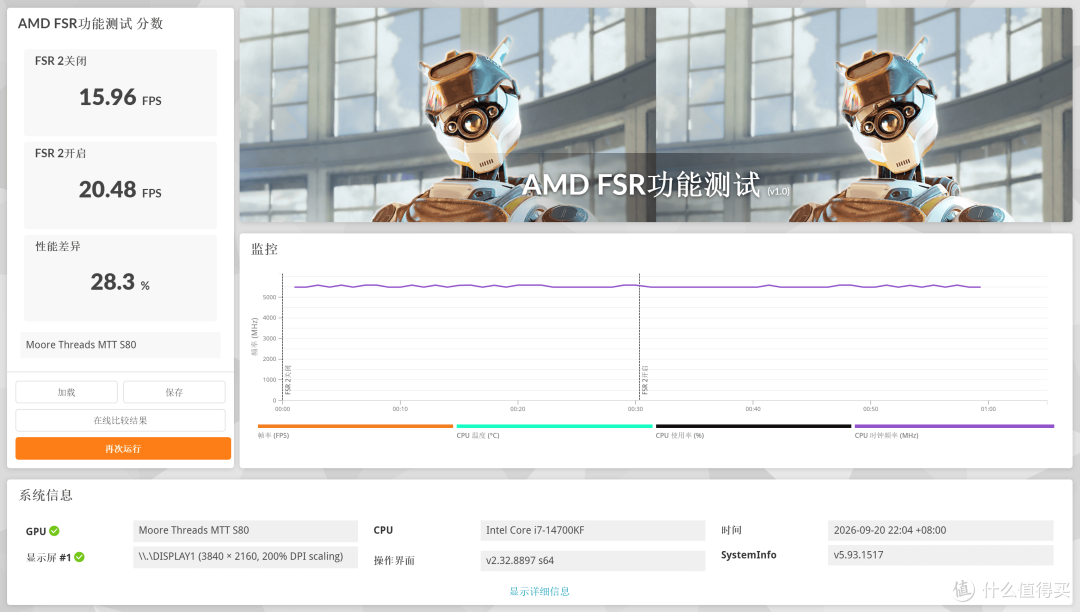The image size is (1080, 612).
Task: Click the AMD FSR feature test banner image
Action: click(x=656, y=115)
